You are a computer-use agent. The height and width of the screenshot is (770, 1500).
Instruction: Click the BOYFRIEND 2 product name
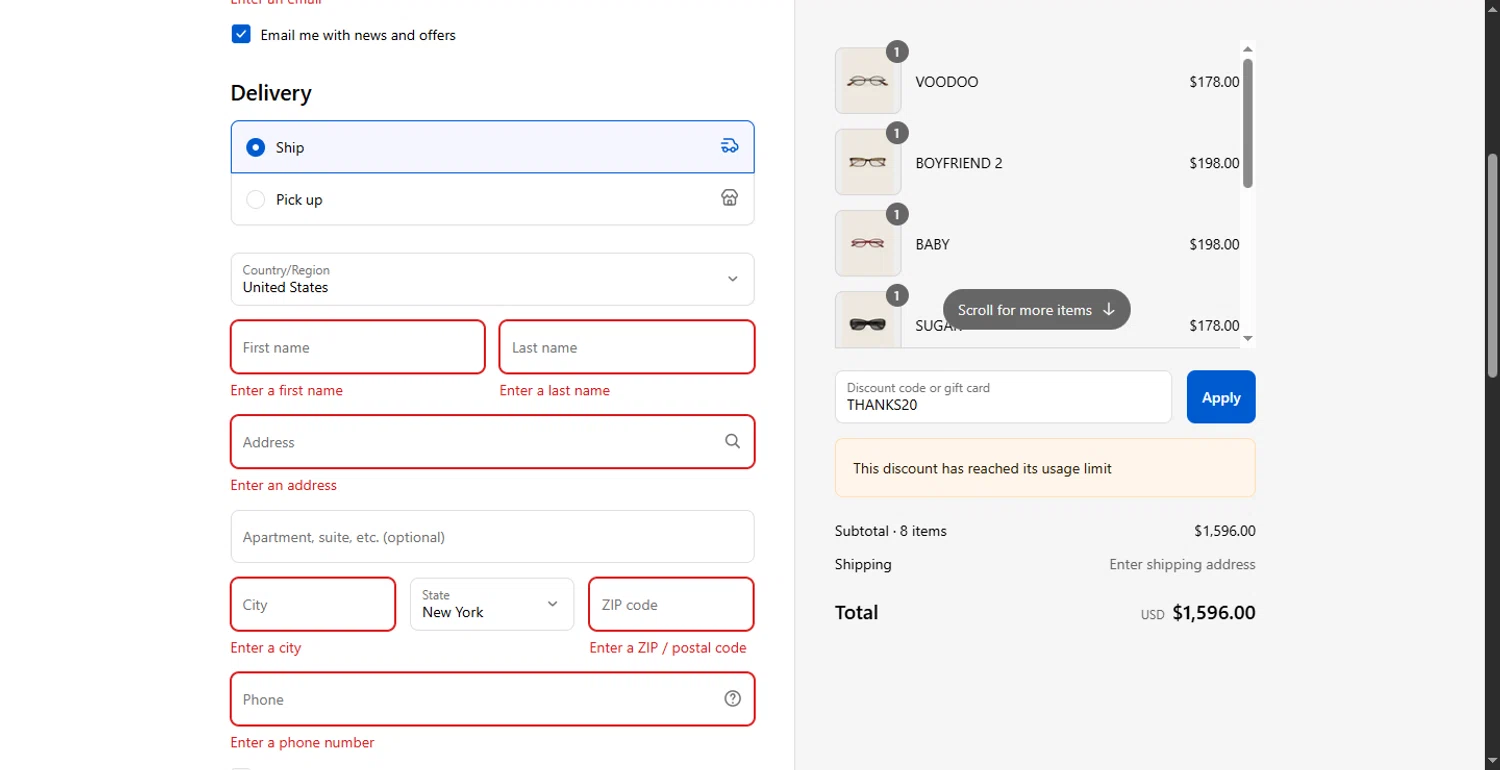959,163
